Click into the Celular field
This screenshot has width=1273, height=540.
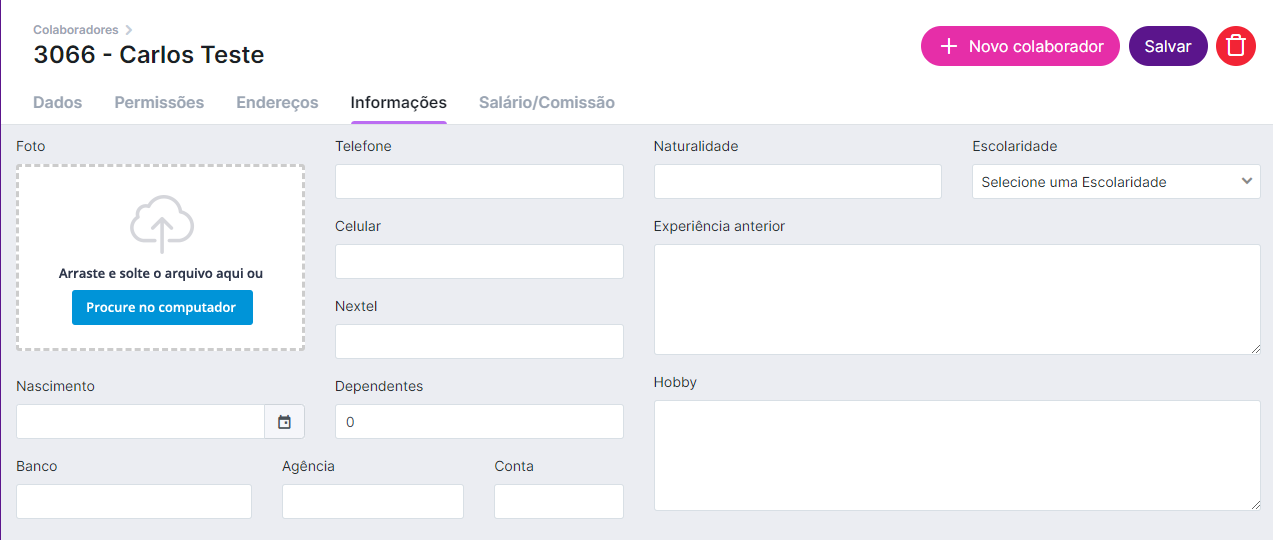479,262
